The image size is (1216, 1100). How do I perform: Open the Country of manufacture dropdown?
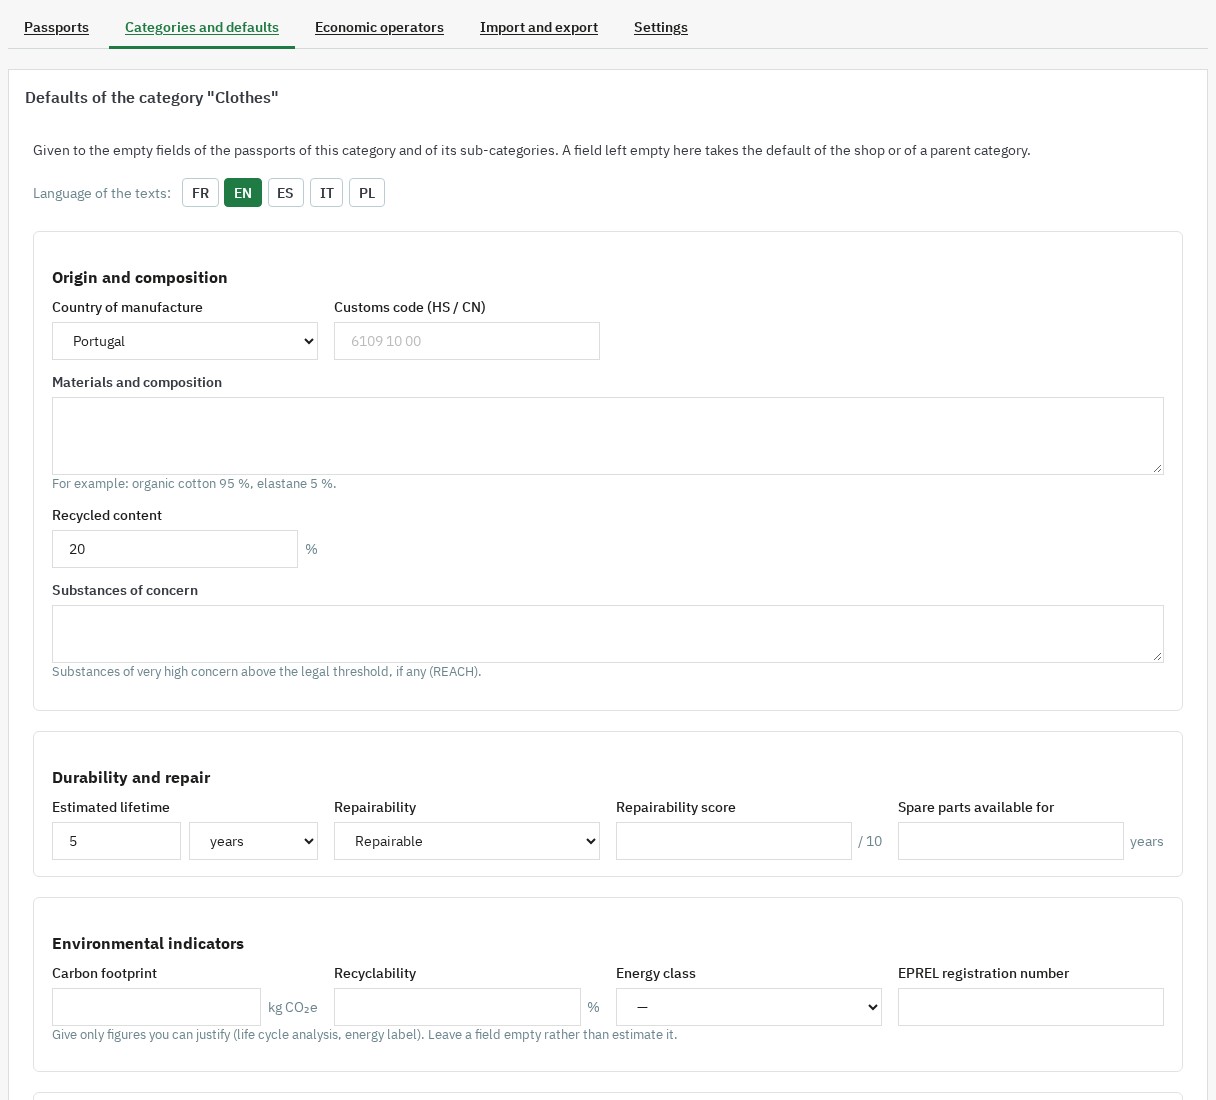pos(185,341)
